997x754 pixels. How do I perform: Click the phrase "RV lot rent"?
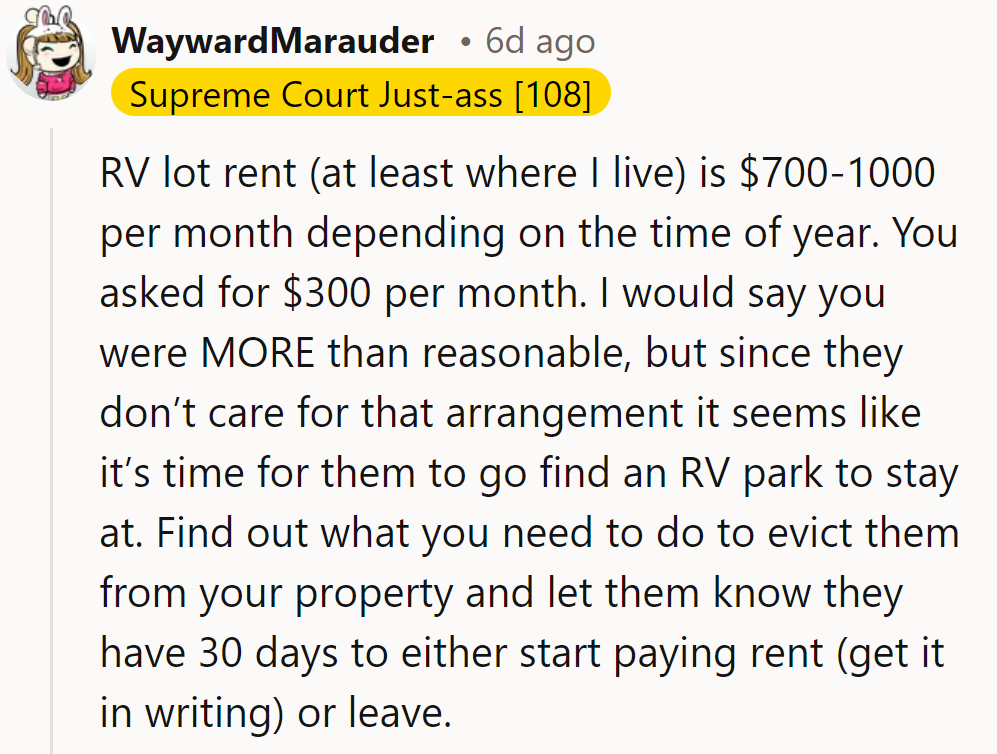click(198, 173)
